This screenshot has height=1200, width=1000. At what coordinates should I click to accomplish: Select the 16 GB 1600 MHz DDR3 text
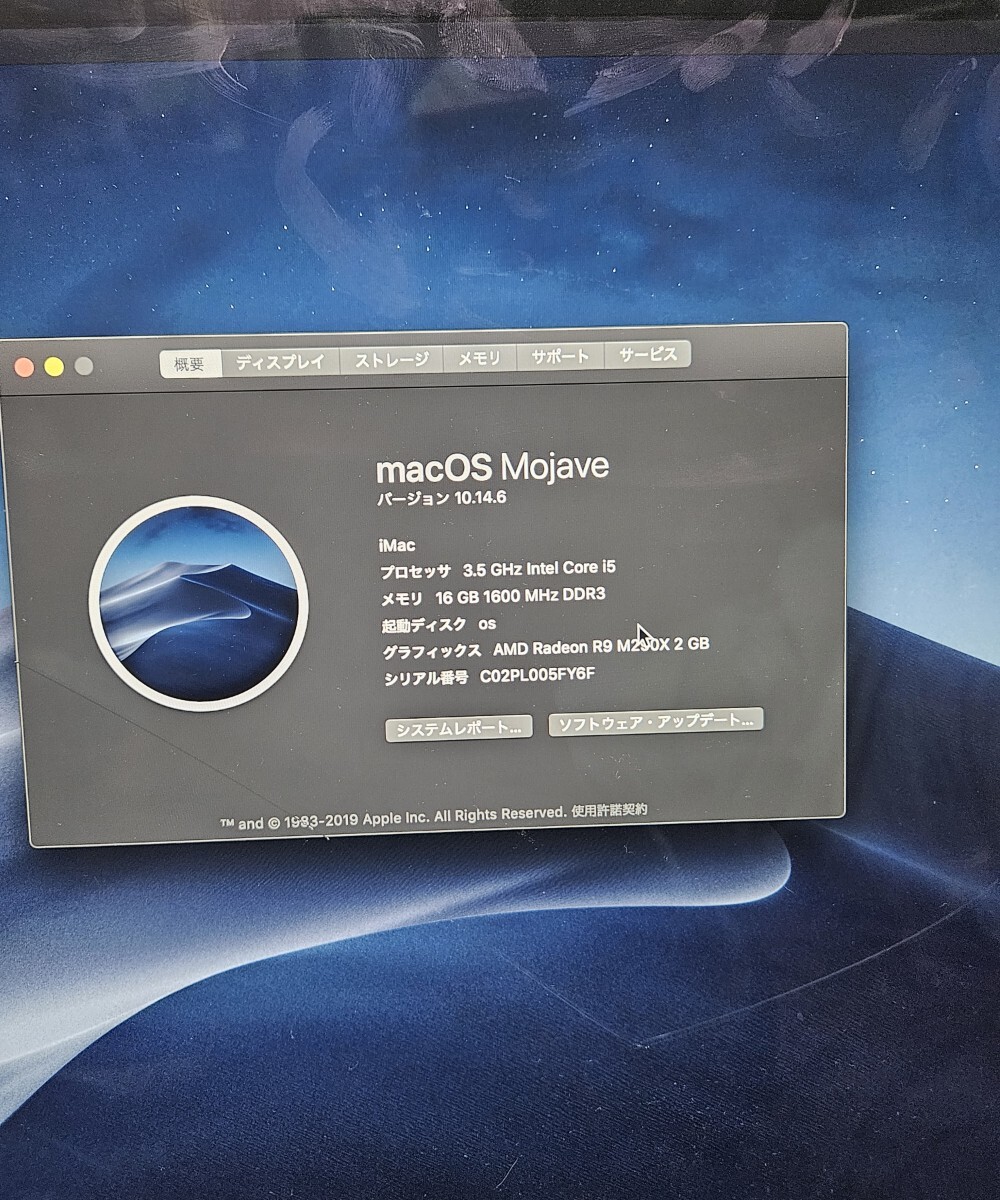tap(520, 596)
